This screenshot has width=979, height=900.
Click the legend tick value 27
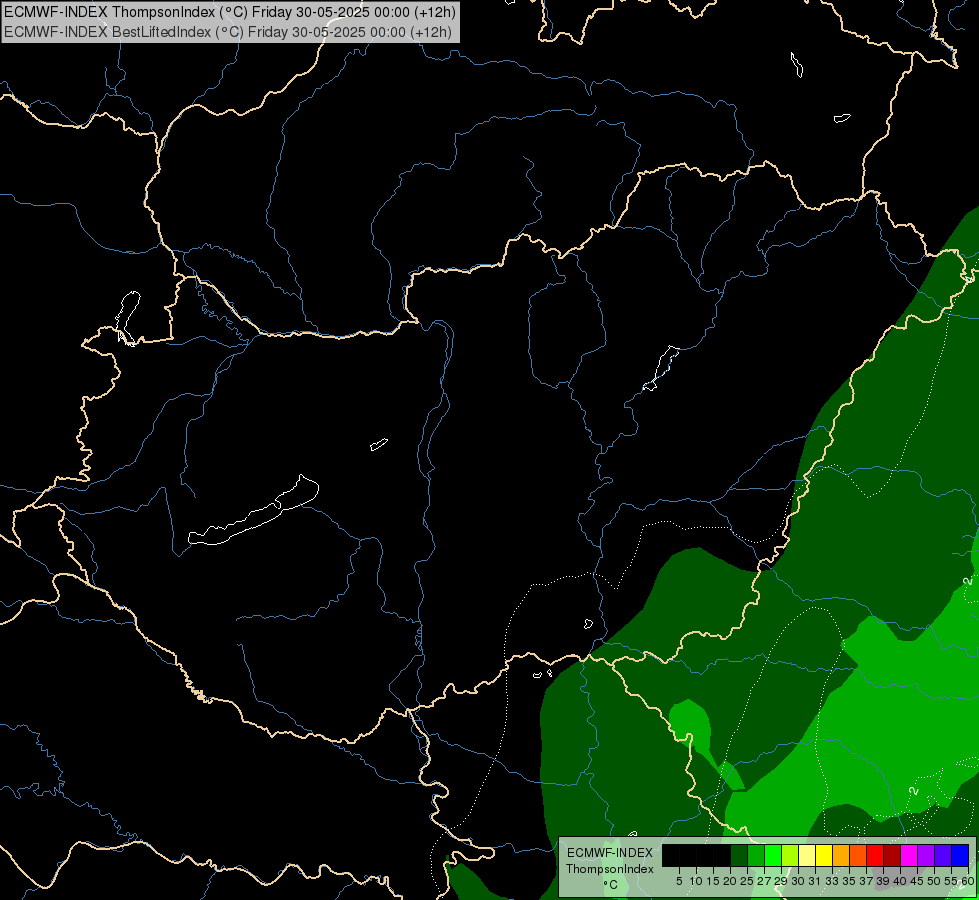[764, 881]
